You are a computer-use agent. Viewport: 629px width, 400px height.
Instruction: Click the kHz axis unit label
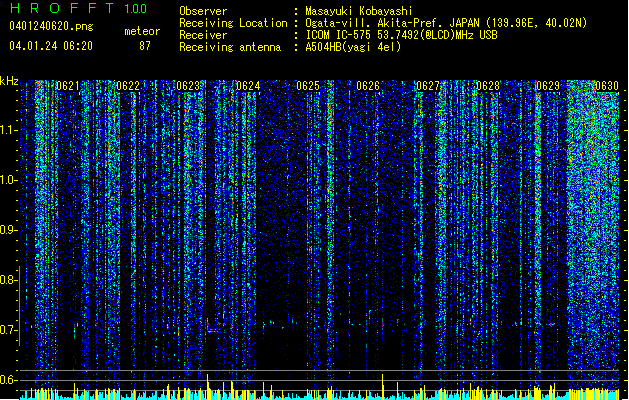coord(9,81)
